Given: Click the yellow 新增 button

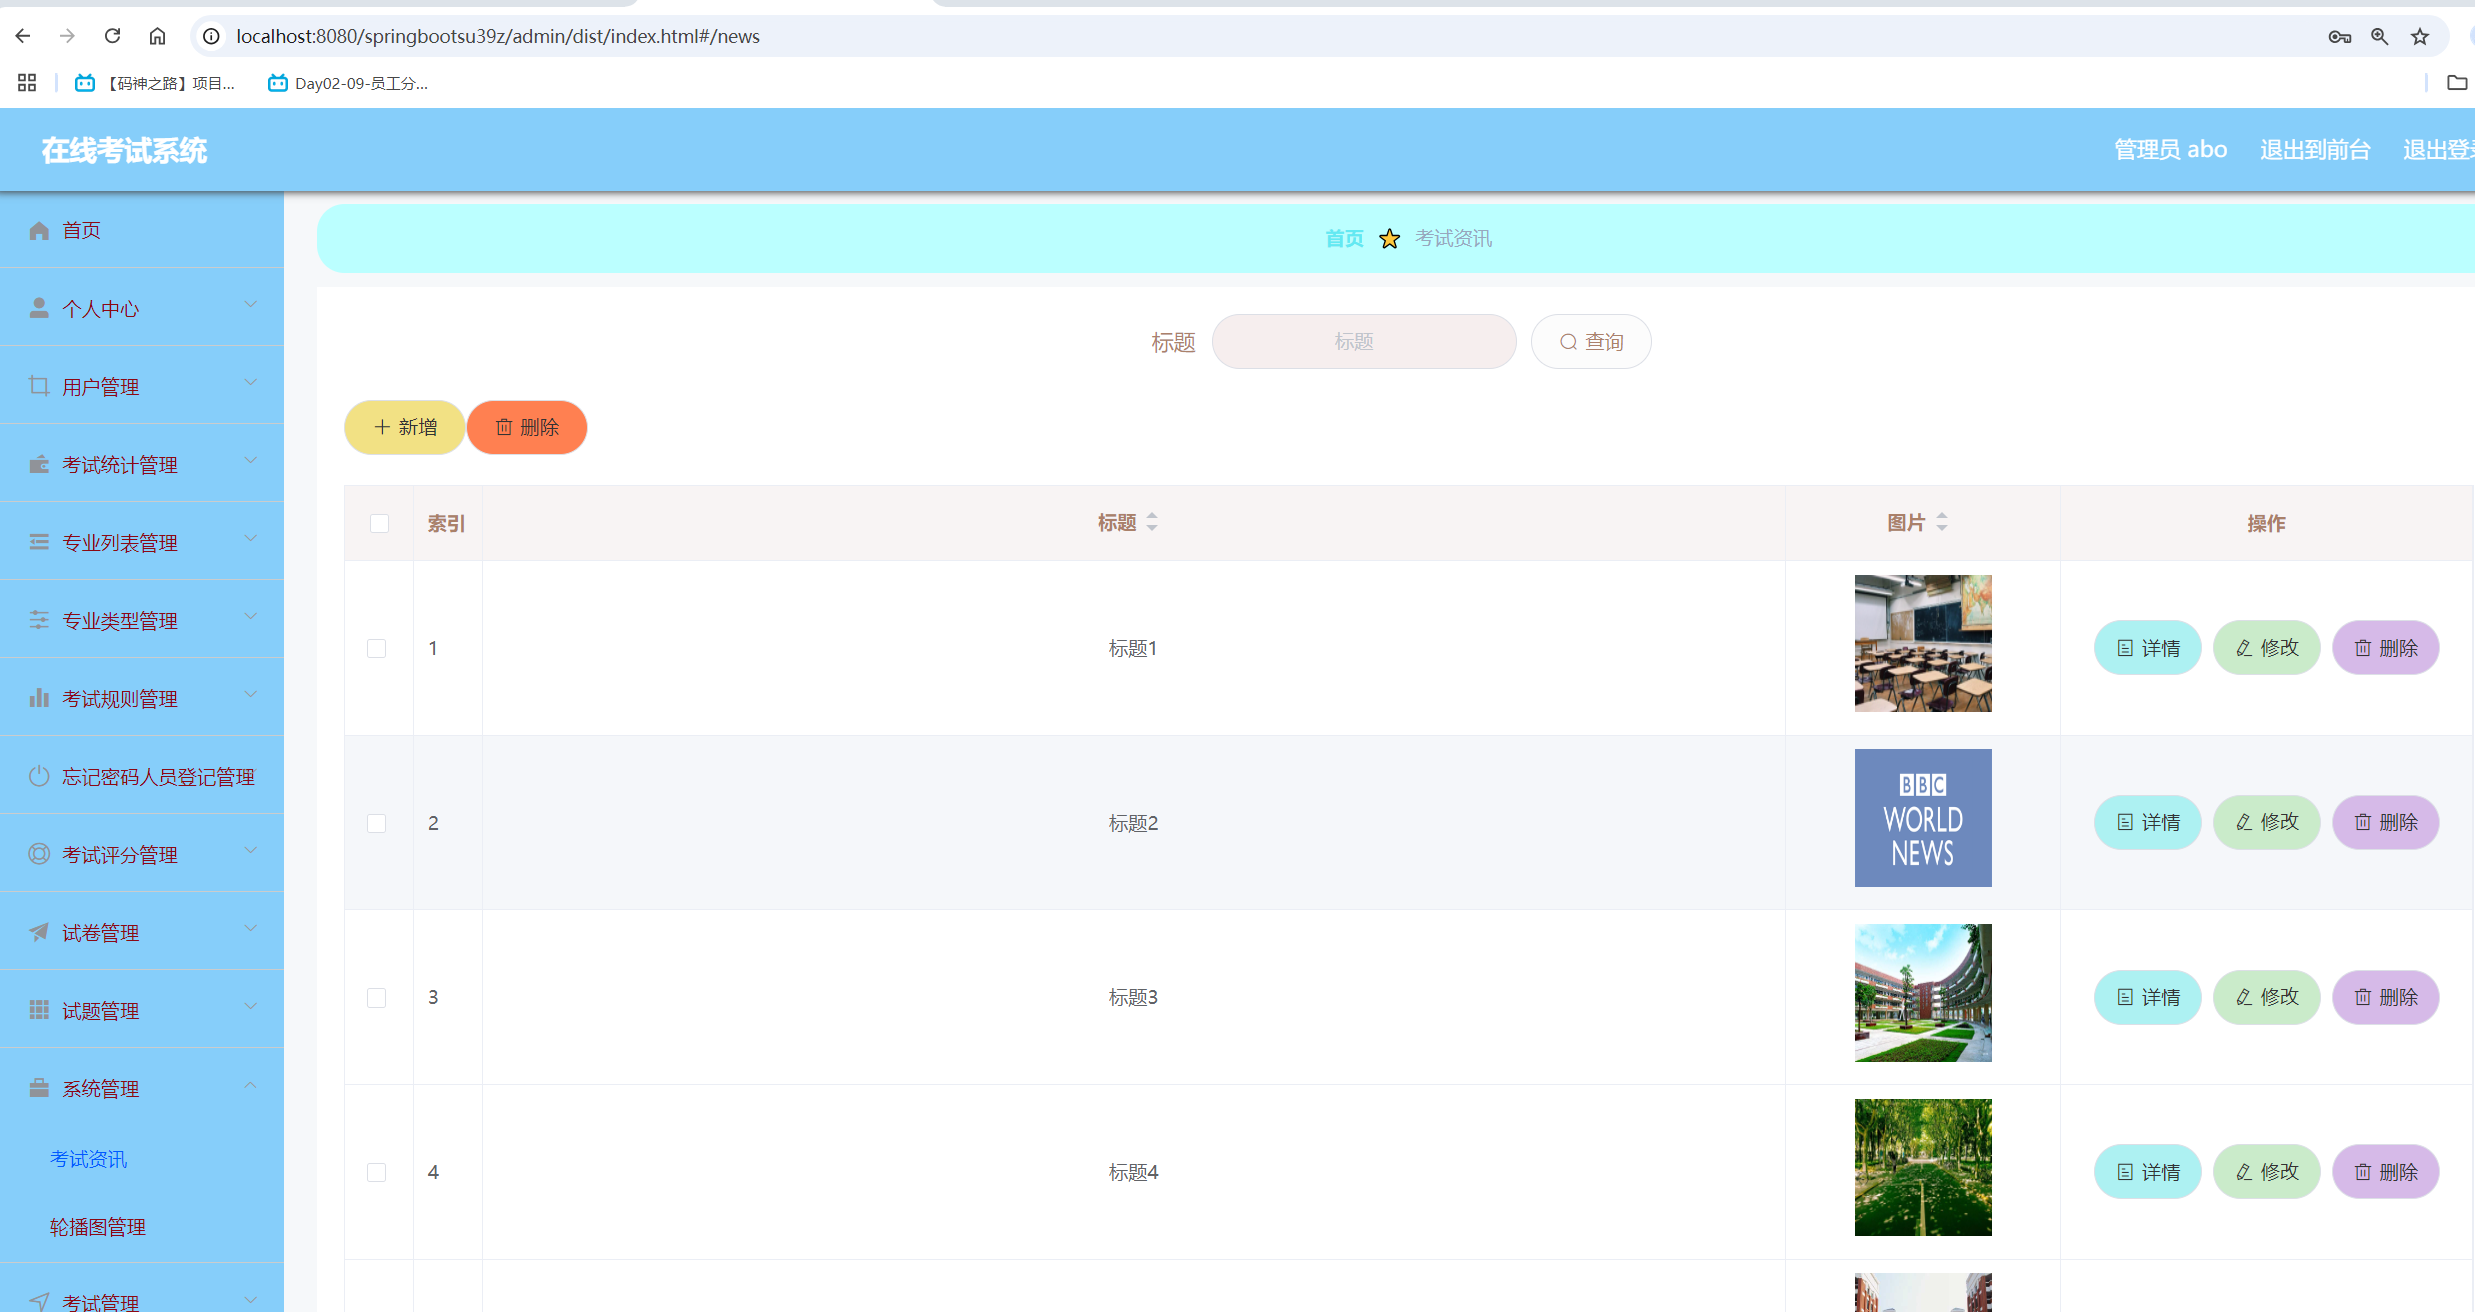Looking at the screenshot, I should pyautogui.click(x=404, y=427).
